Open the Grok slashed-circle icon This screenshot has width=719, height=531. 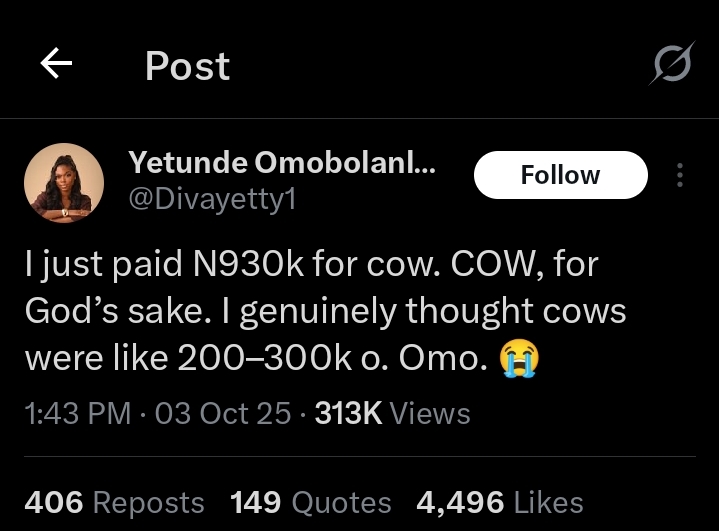pyautogui.click(x=671, y=67)
